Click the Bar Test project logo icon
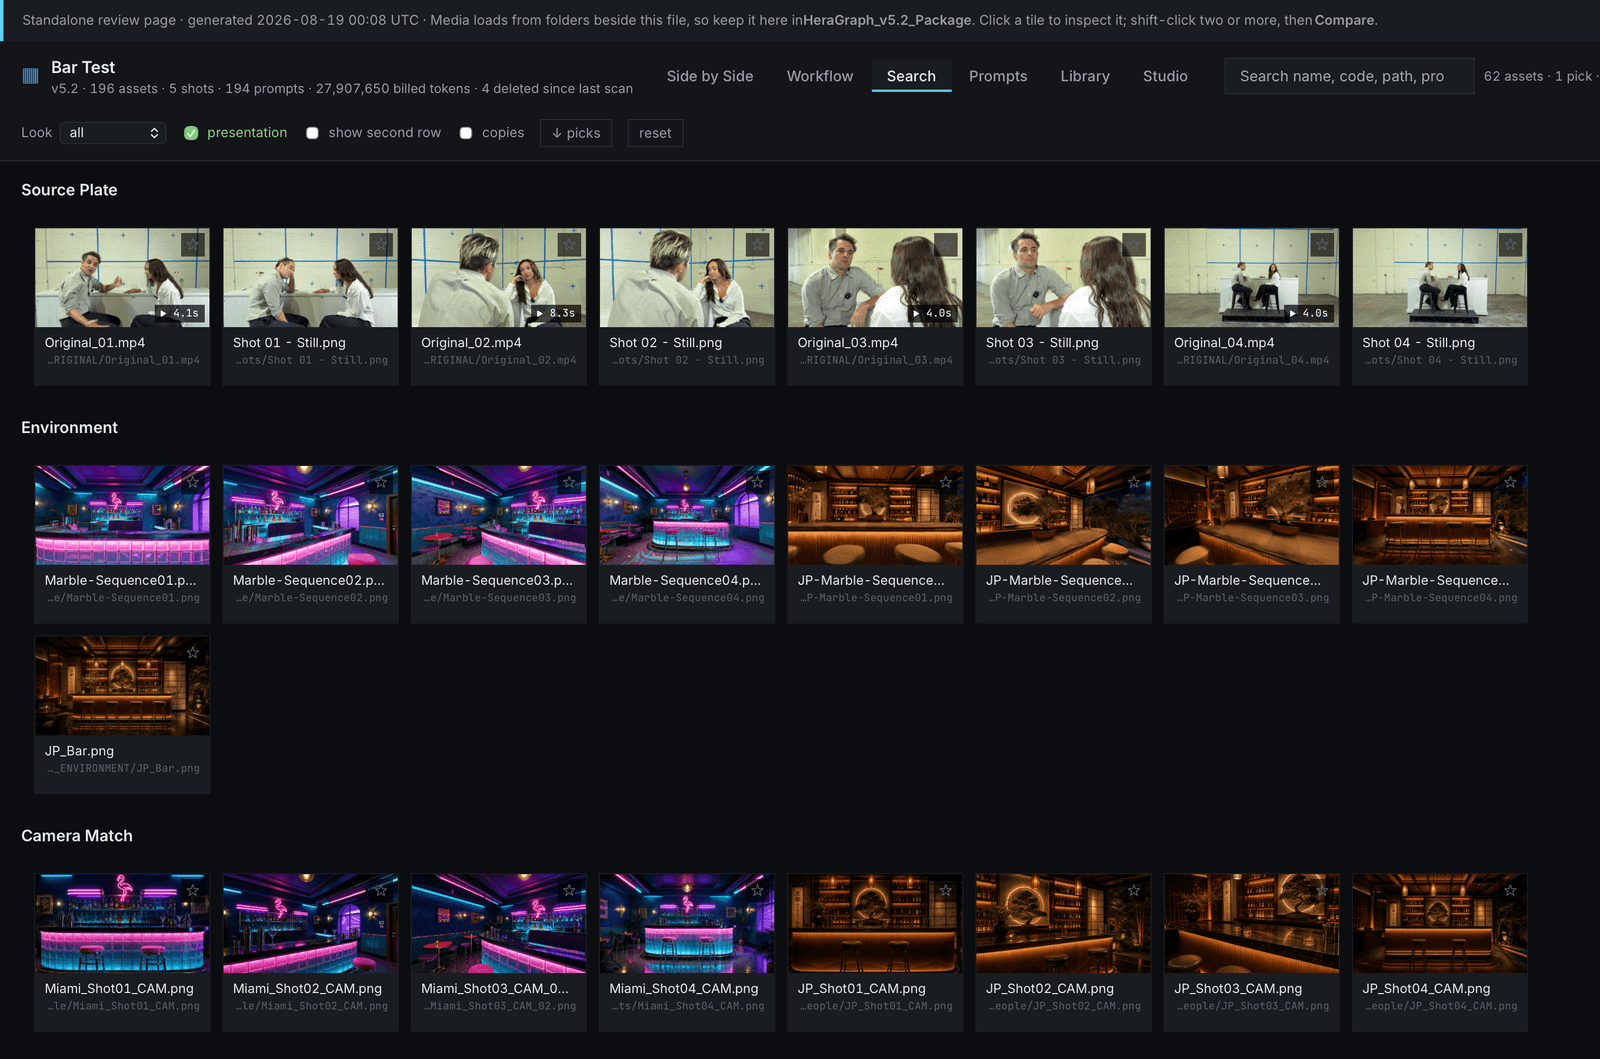Screen dimensions: 1600x1059 (x=30, y=76)
